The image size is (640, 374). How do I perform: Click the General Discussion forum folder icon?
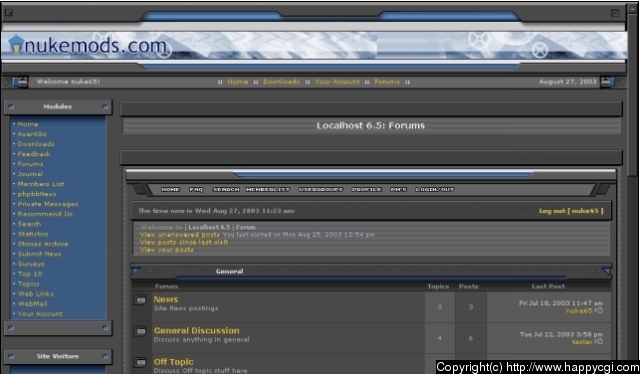(140, 331)
